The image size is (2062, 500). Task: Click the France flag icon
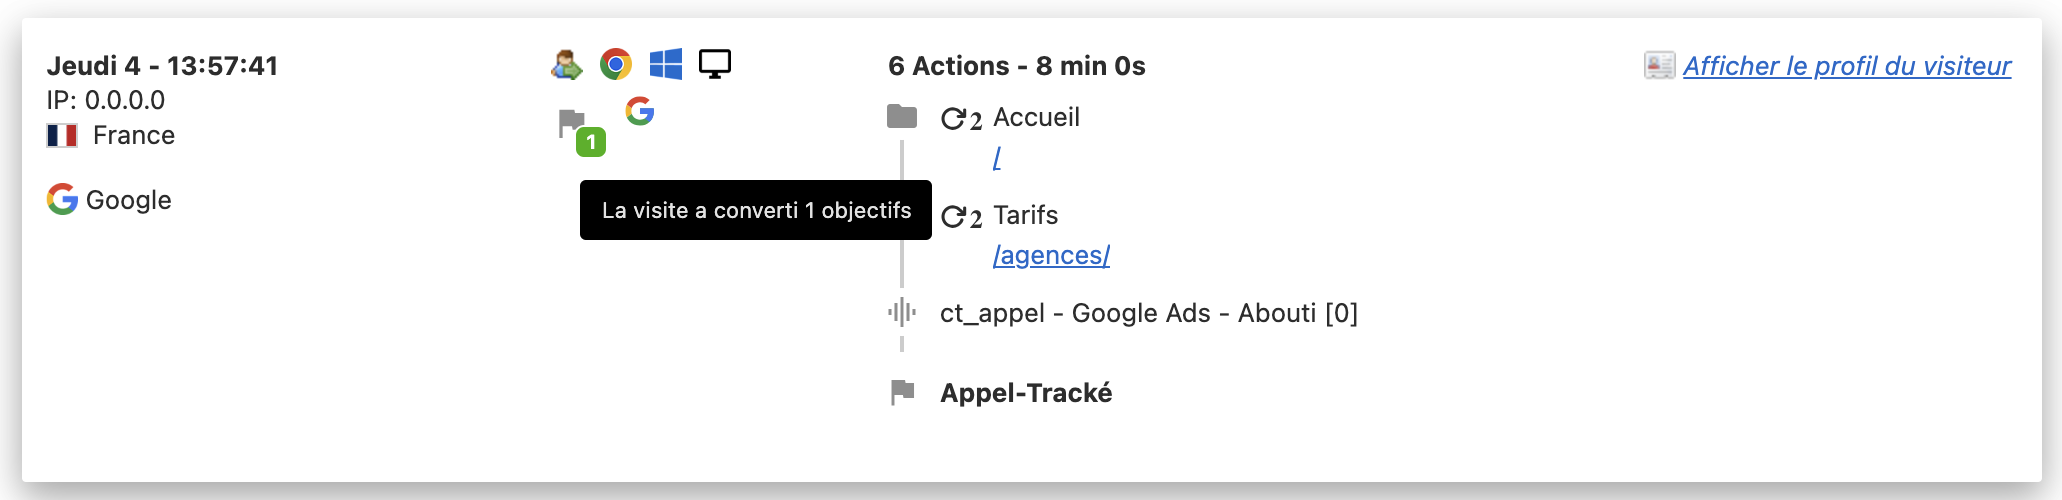point(62,135)
